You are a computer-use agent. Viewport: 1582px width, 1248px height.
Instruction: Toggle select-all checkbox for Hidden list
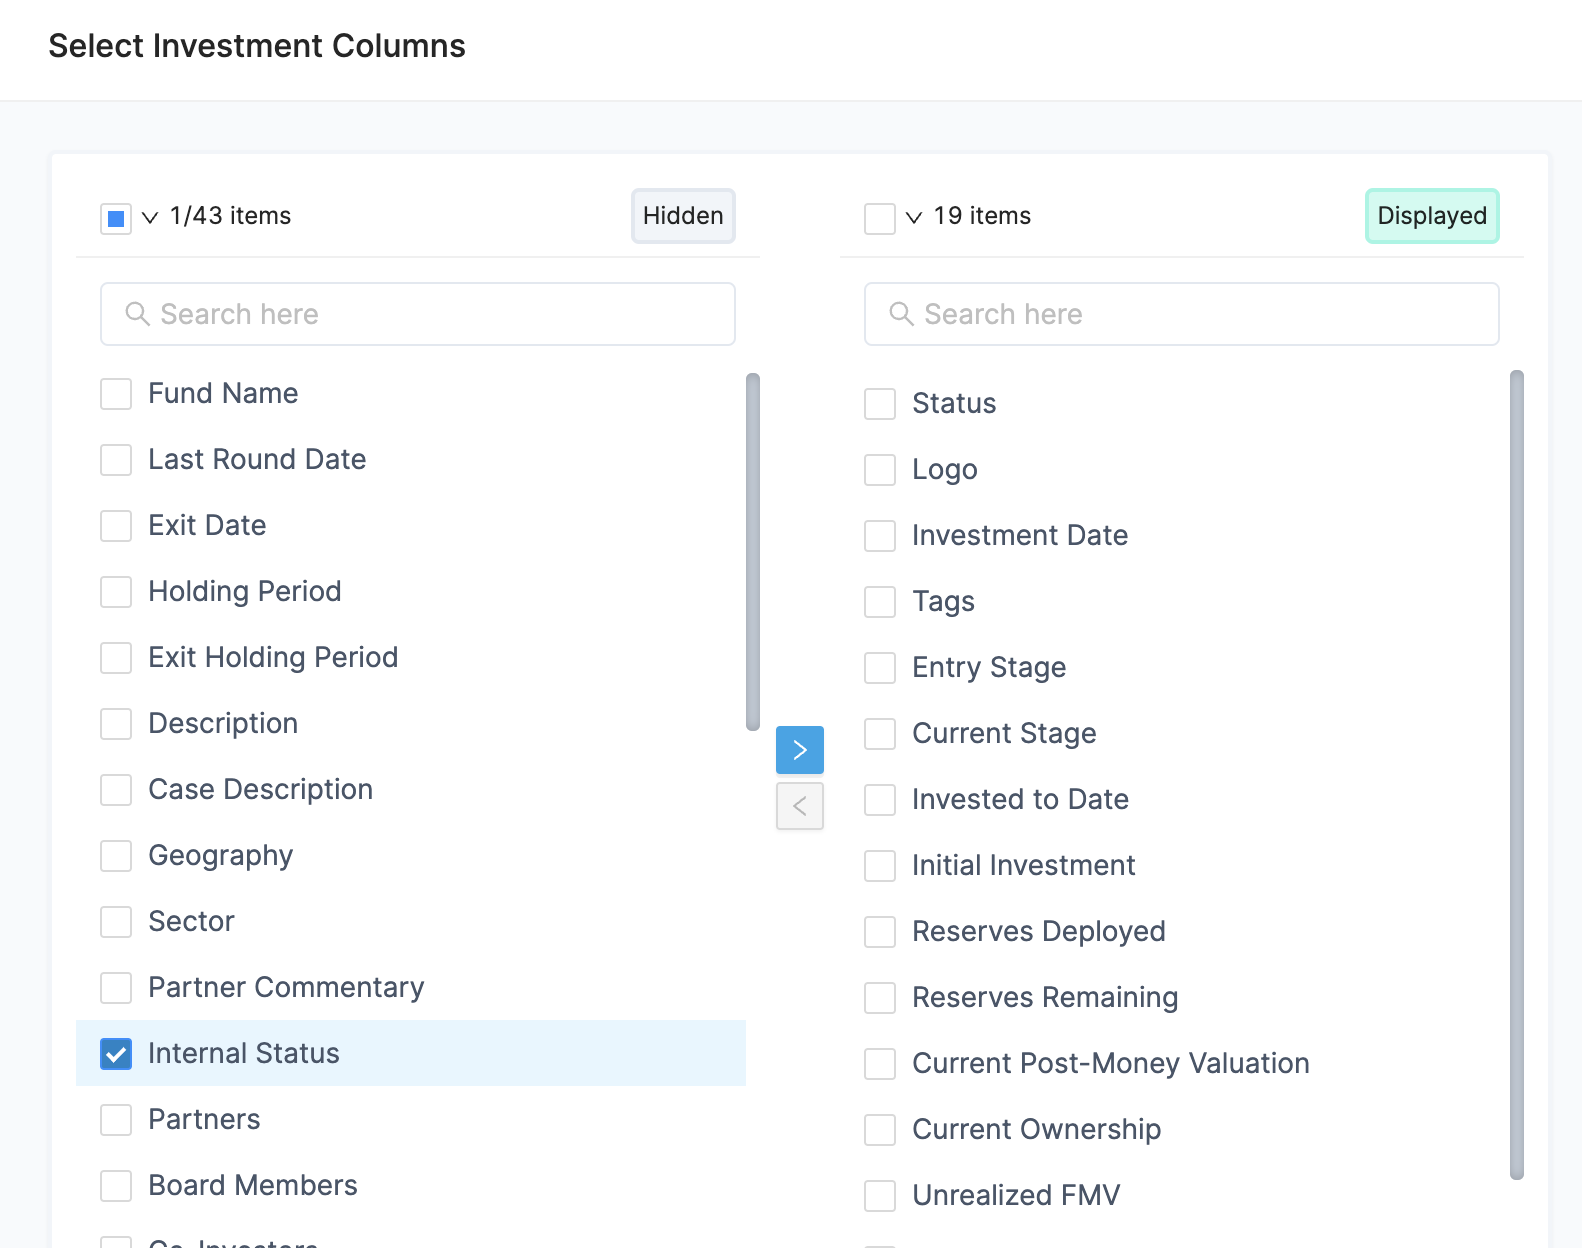tap(116, 218)
